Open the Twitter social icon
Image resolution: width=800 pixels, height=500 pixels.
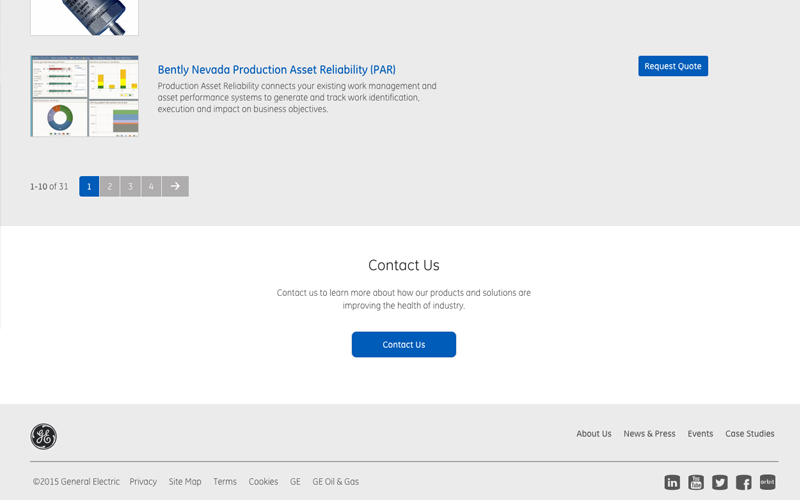(720, 482)
